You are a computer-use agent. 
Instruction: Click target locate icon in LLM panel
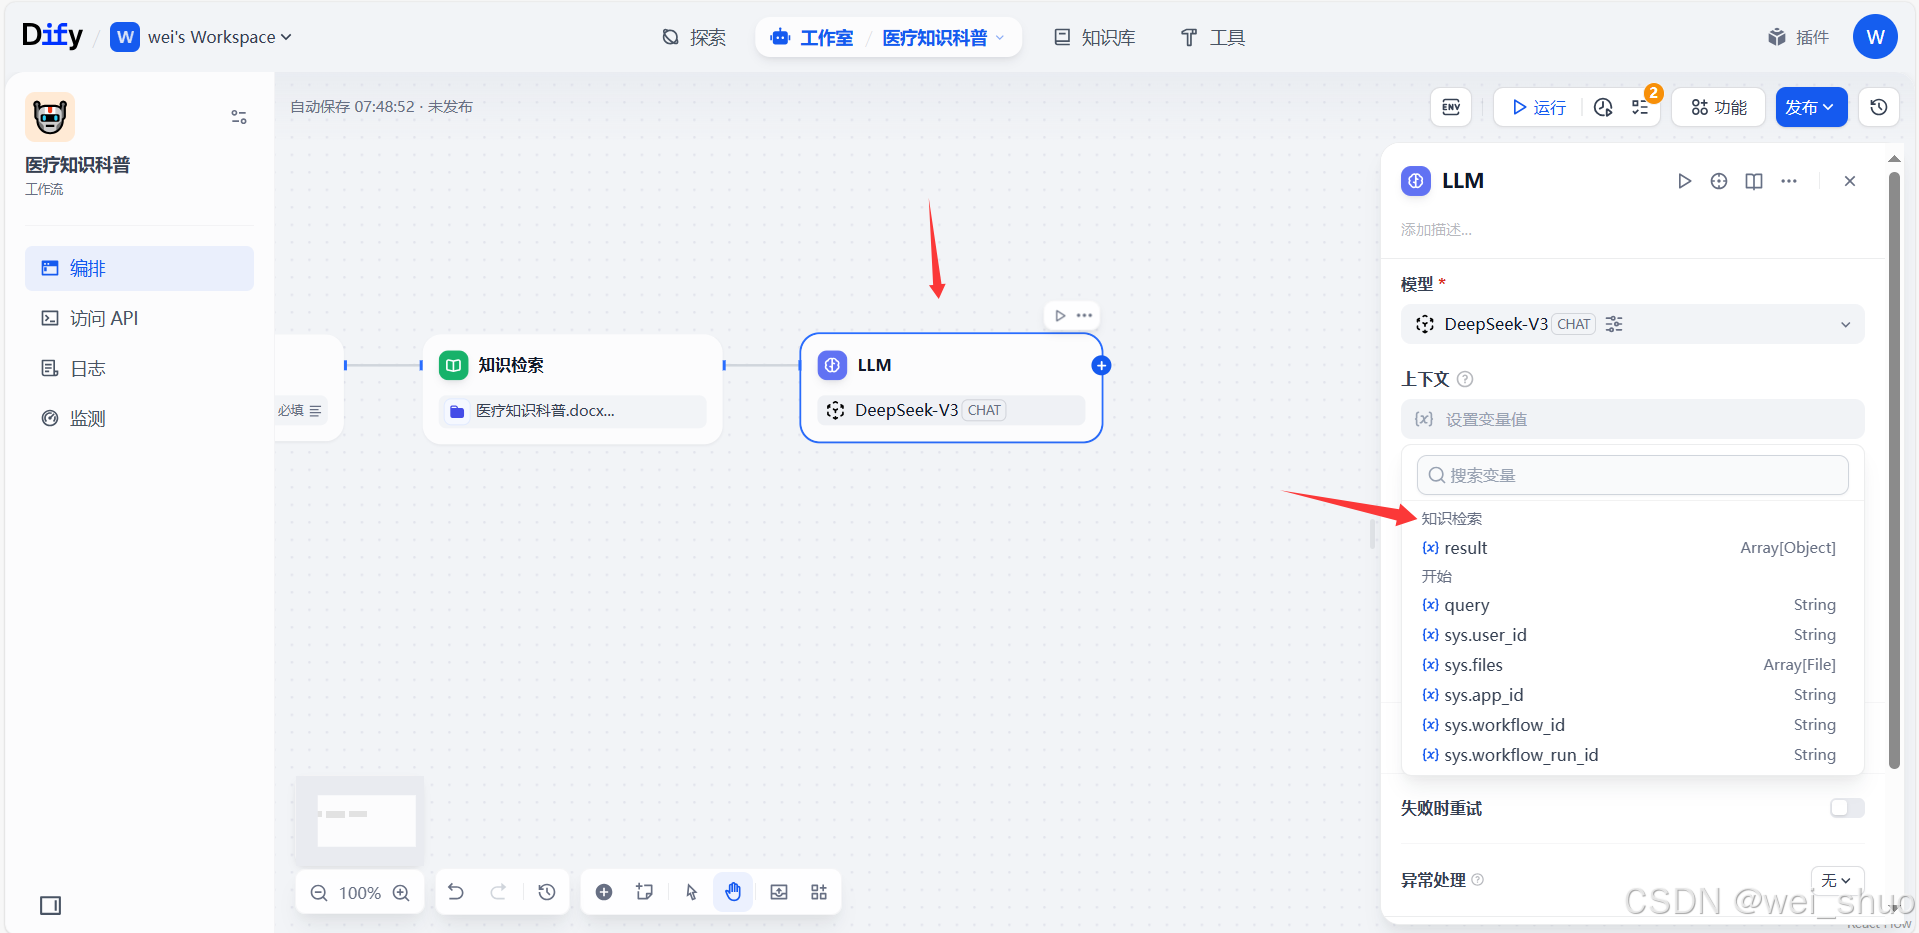tap(1719, 181)
